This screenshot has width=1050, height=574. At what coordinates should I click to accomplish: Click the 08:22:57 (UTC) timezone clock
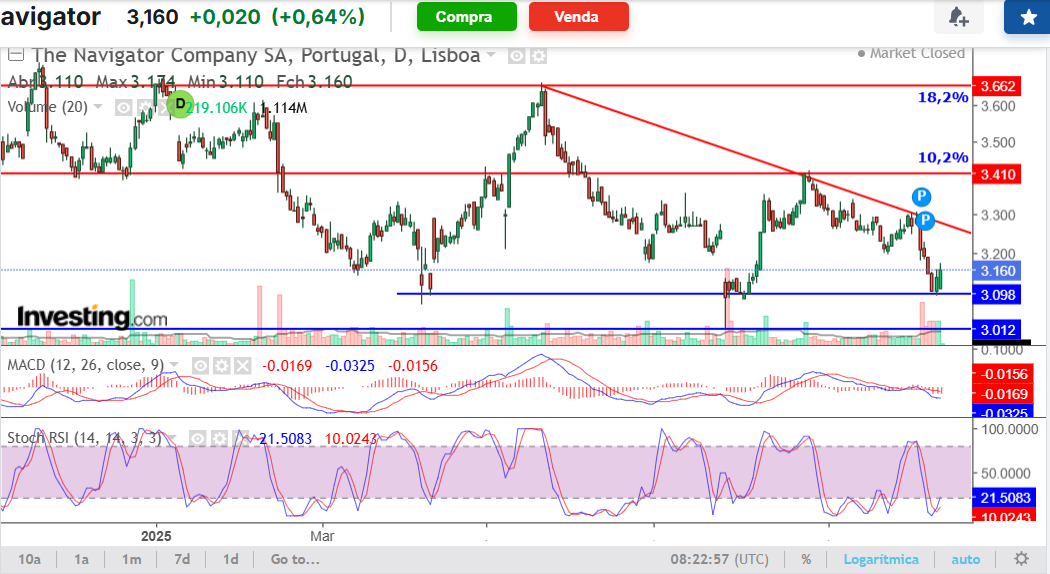coord(720,559)
